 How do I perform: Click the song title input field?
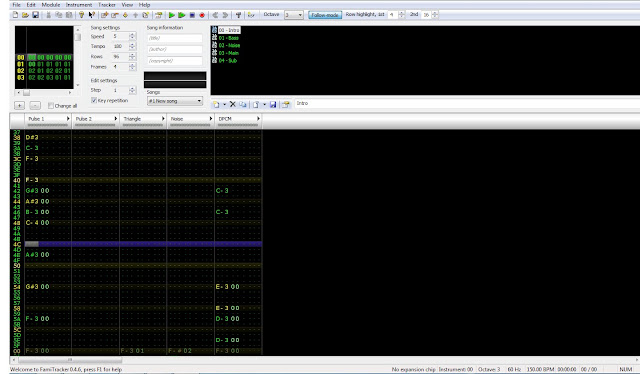pos(175,38)
